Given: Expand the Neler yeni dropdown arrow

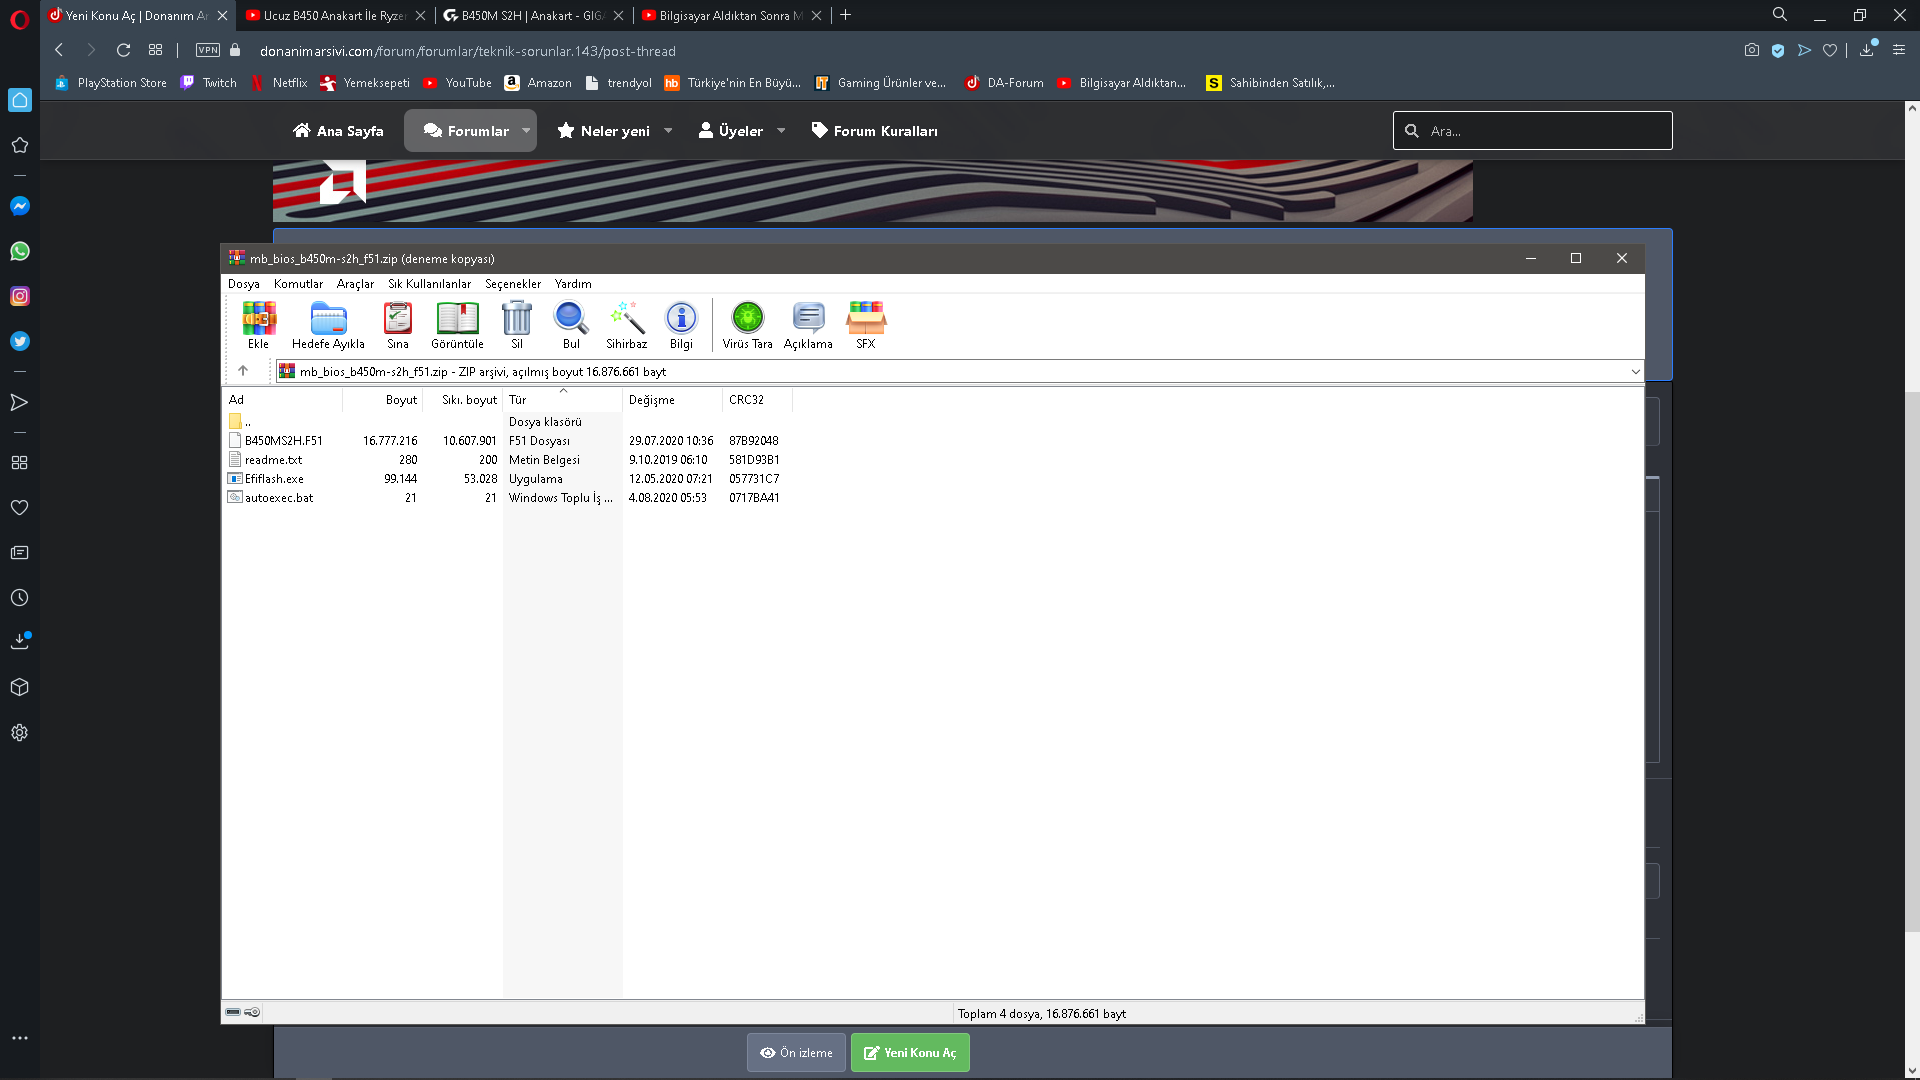Looking at the screenshot, I should point(668,131).
